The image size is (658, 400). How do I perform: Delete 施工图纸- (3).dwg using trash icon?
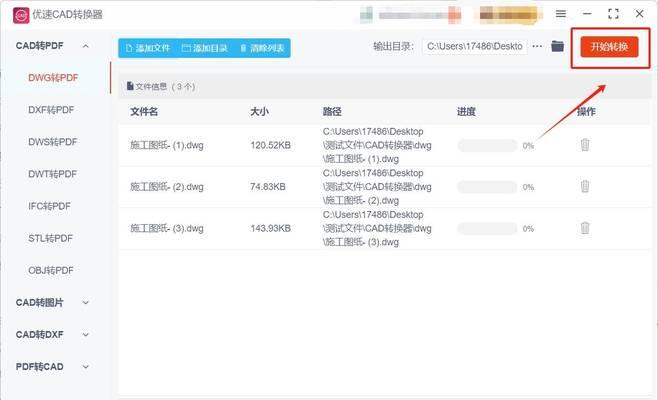585,228
